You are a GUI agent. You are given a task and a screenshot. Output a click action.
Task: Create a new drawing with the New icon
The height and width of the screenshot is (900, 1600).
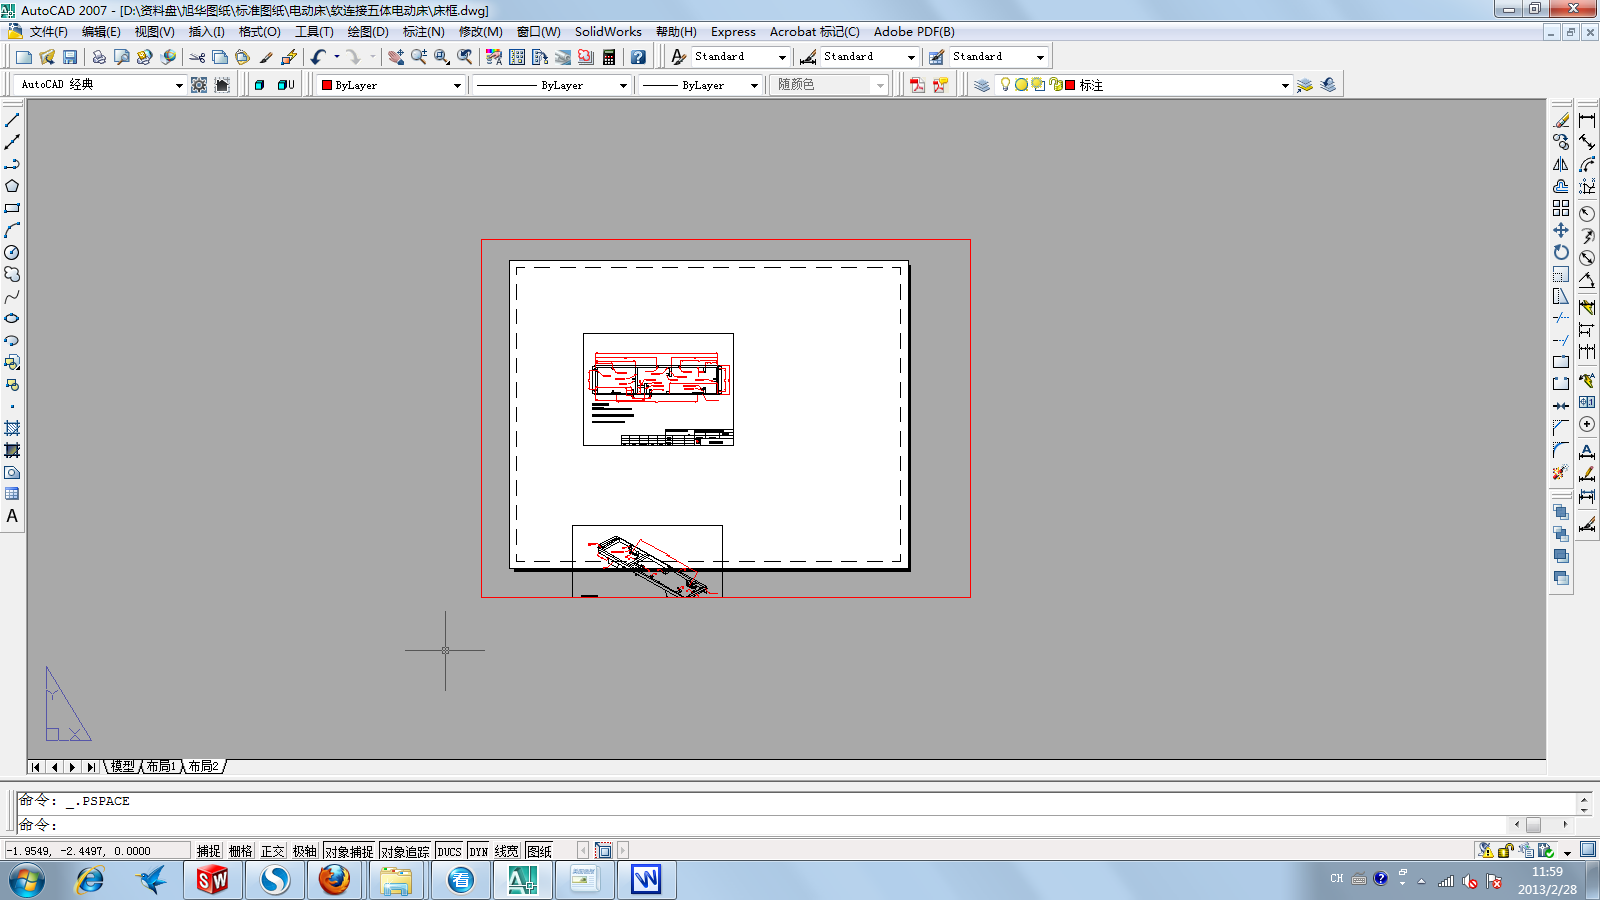tap(24, 57)
